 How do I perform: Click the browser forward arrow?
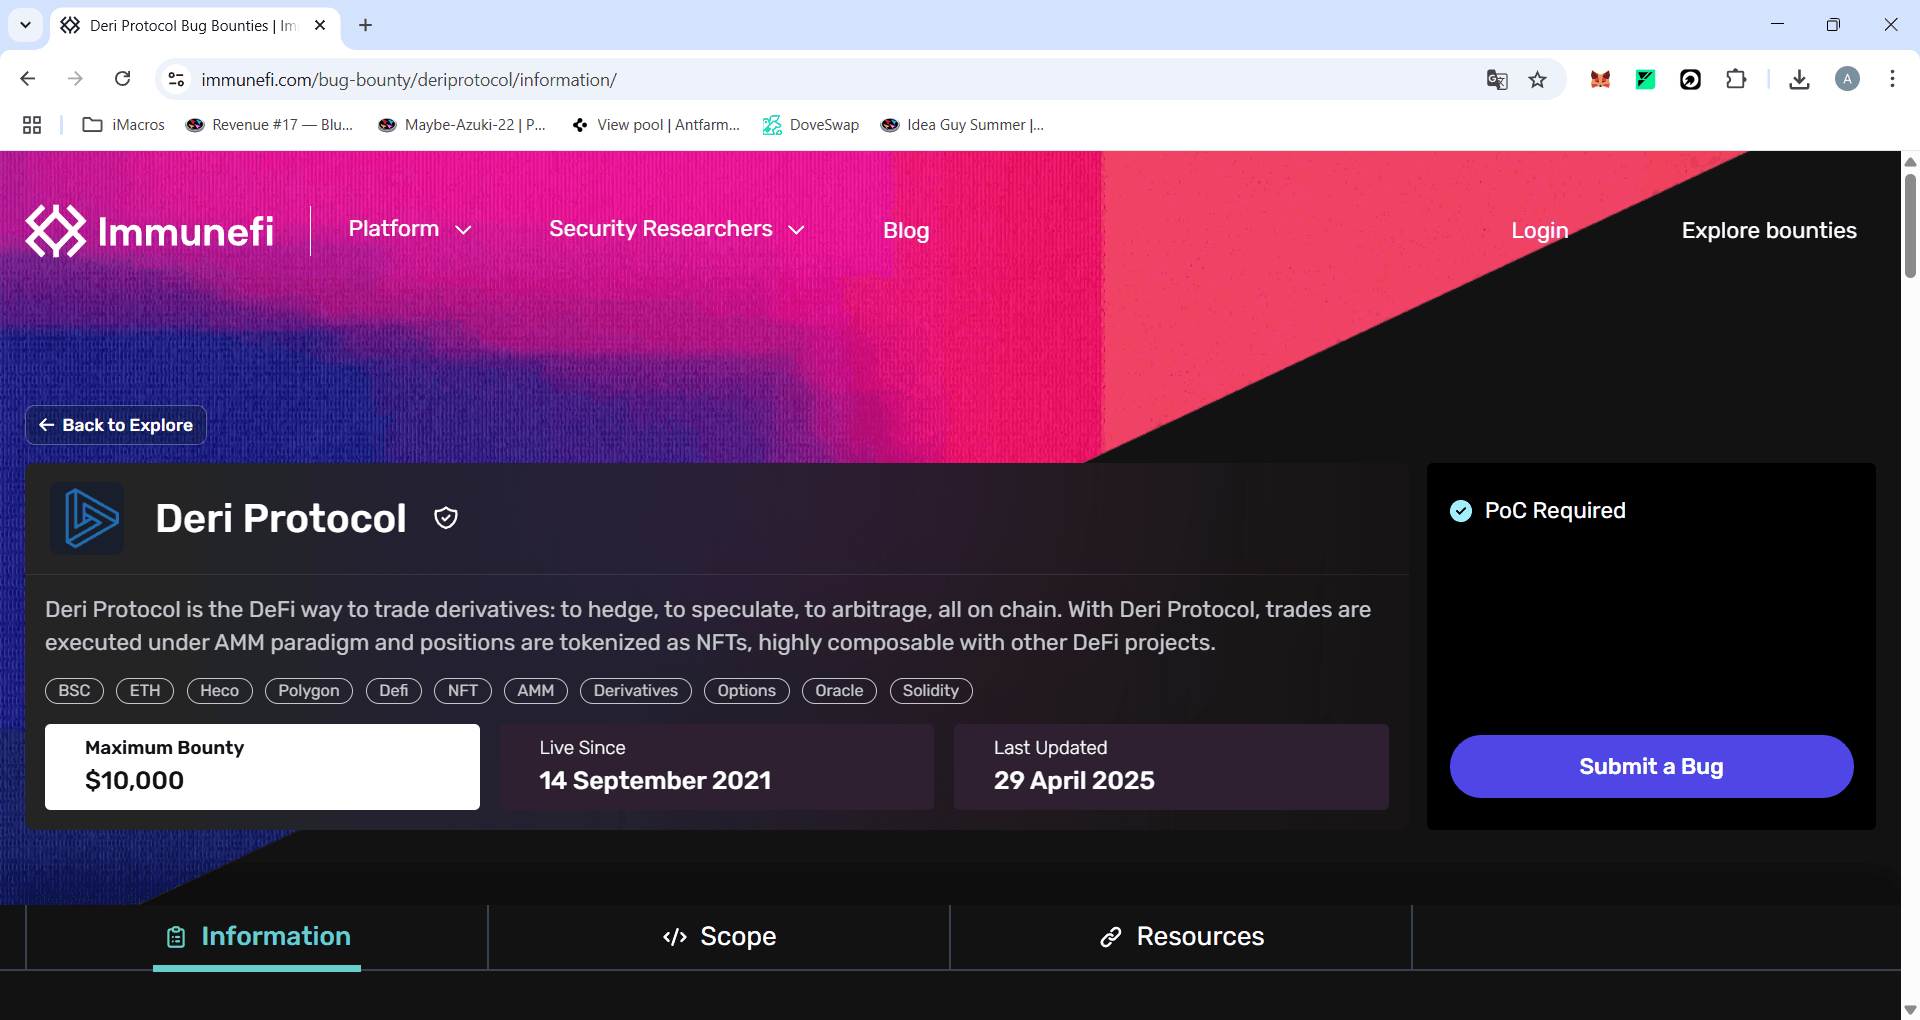[75, 79]
